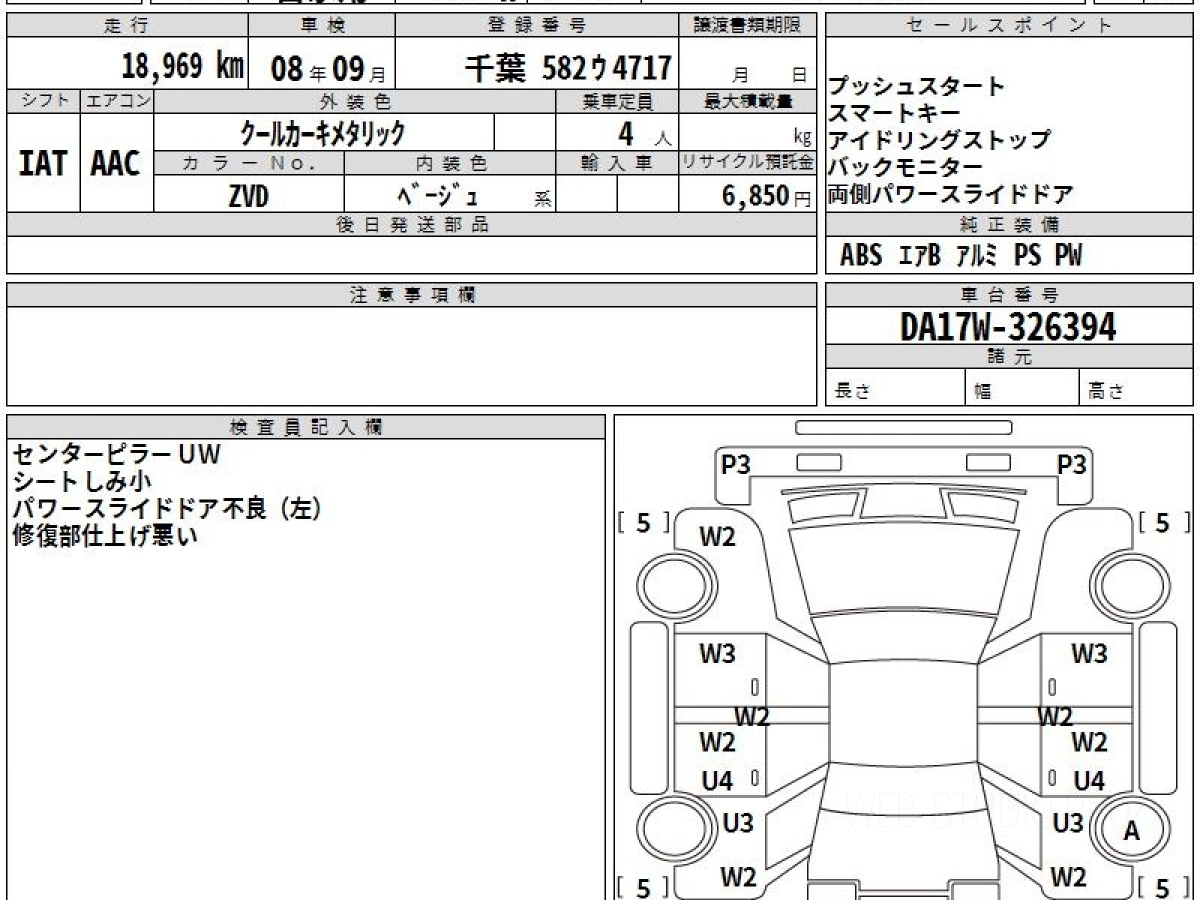Click the circled A mark on the wheel

(1131, 830)
